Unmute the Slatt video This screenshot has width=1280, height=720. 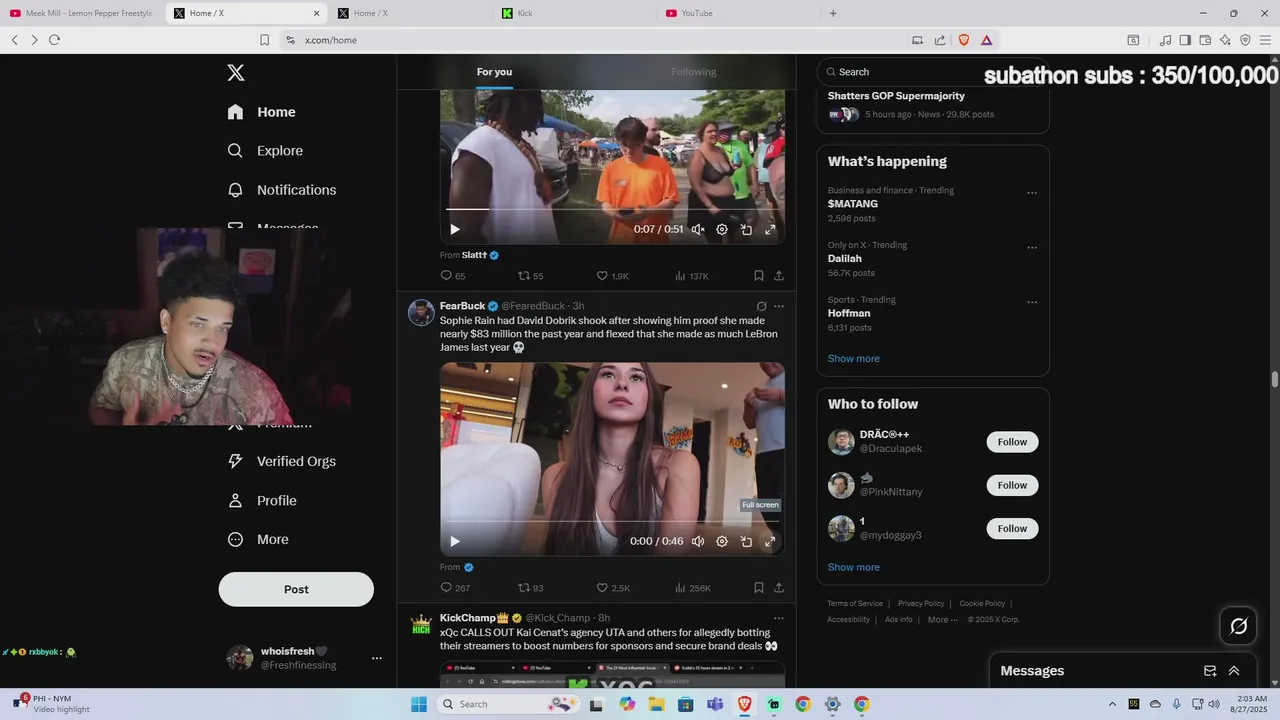(x=698, y=229)
